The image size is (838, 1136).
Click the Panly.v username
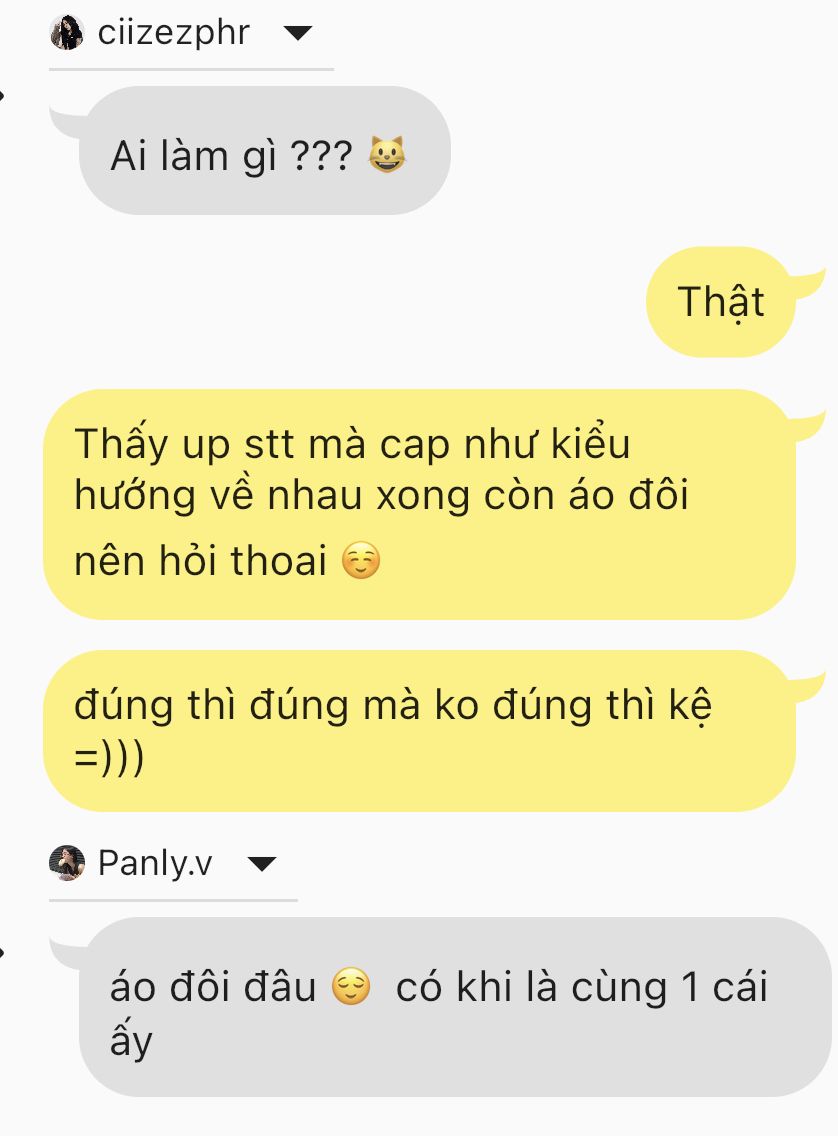point(155,863)
